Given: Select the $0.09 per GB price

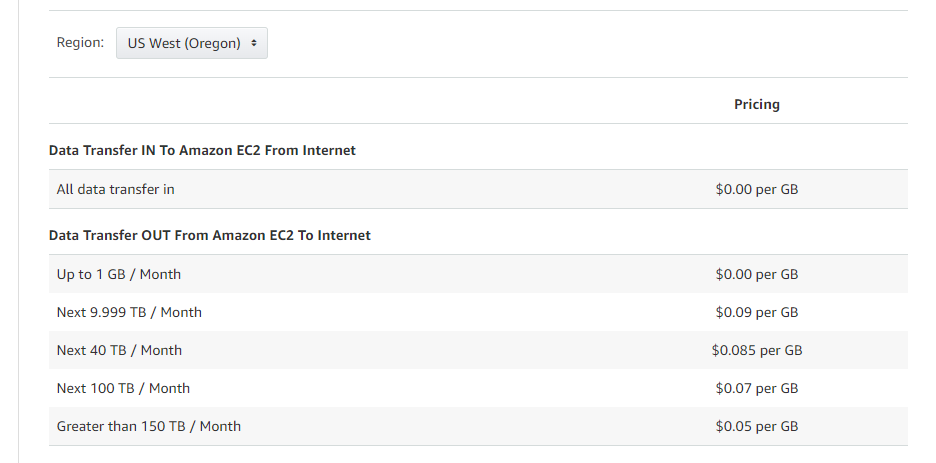Looking at the screenshot, I should (756, 312).
